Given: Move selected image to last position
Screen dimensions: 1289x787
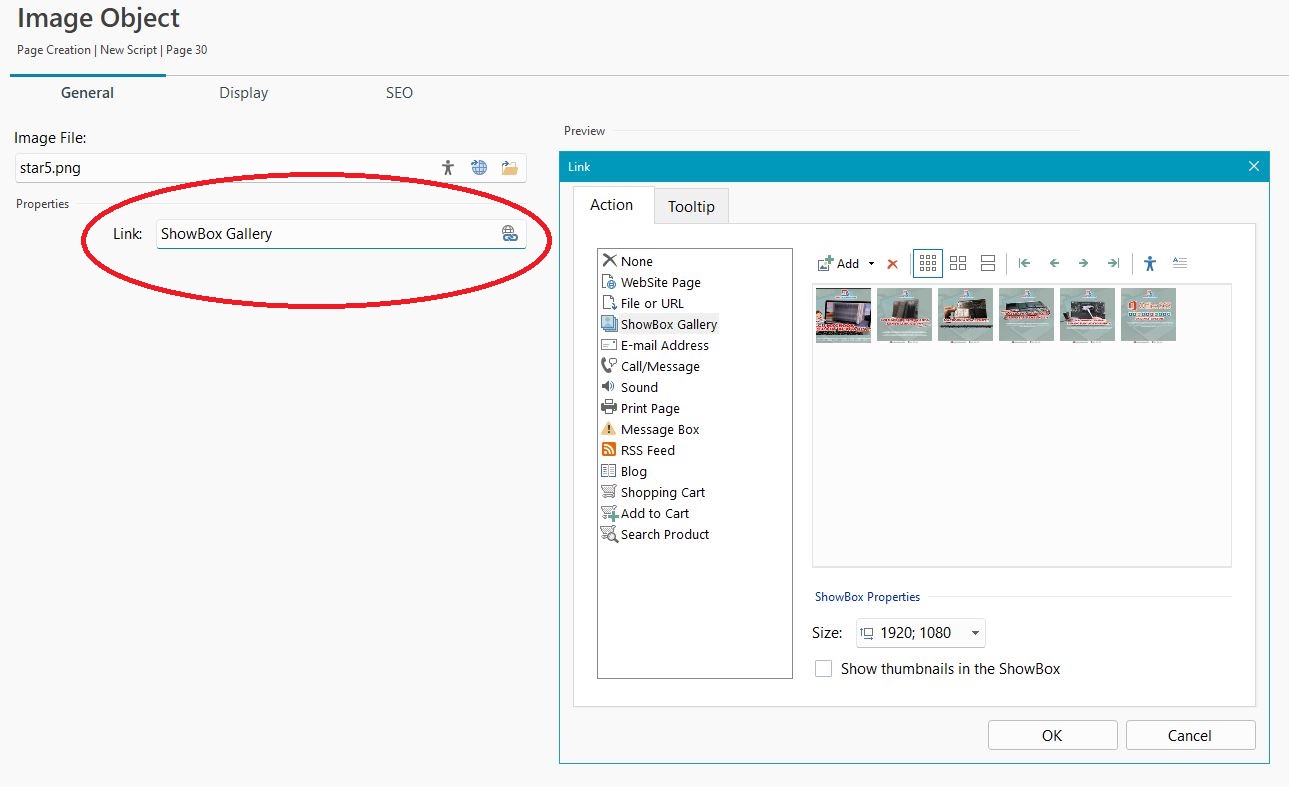Looking at the screenshot, I should point(1113,263).
